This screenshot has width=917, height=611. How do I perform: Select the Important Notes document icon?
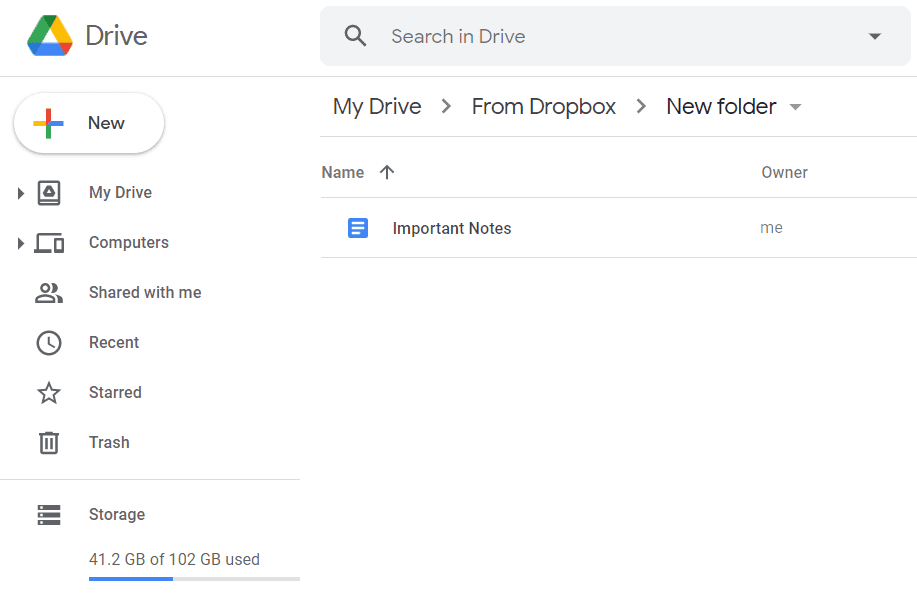click(x=358, y=228)
